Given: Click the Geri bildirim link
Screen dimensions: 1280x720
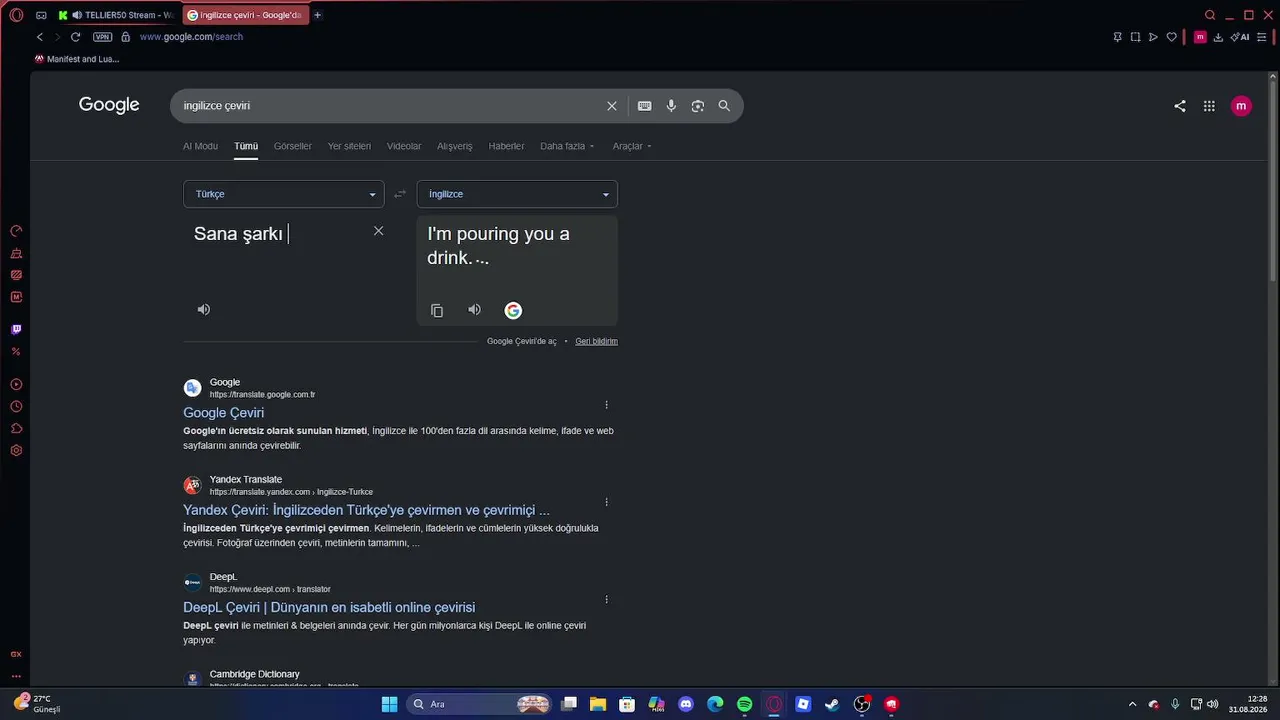Looking at the screenshot, I should click(596, 341).
